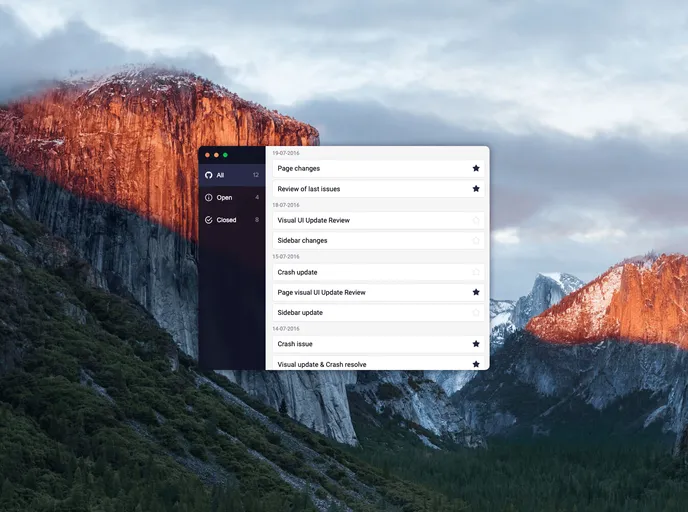Toggle star on Visual update & Crash resolve
688x512 pixels.
pos(476,364)
